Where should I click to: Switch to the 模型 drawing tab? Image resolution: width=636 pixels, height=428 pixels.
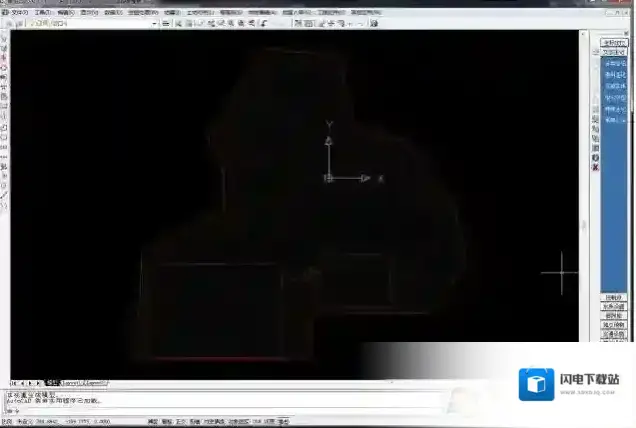52,383
